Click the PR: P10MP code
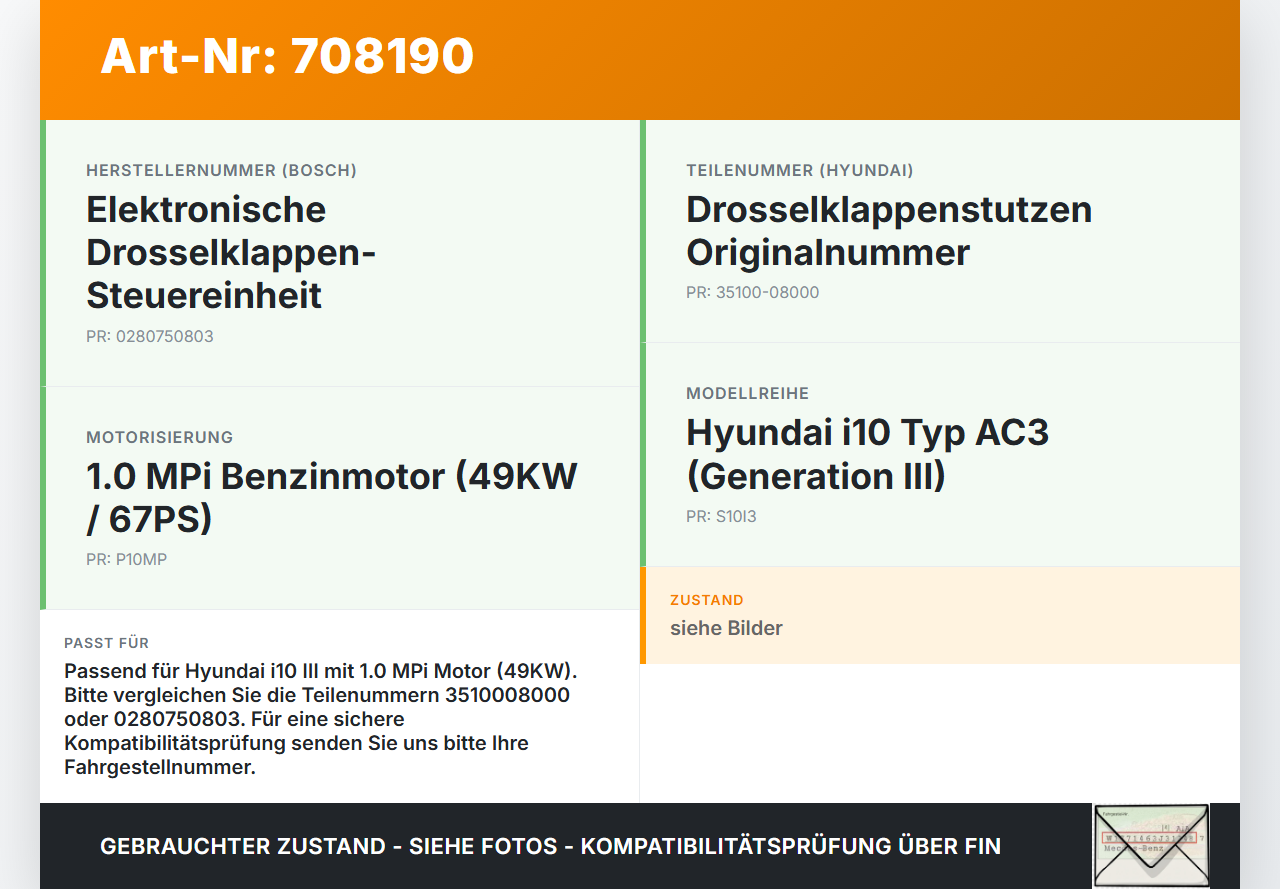The image size is (1280, 889). pyautogui.click(x=126, y=560)
